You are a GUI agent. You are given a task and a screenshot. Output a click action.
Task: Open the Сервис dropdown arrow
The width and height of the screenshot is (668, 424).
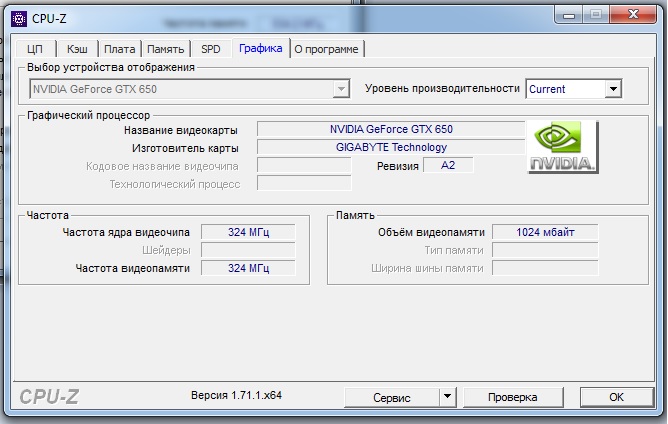447,397
